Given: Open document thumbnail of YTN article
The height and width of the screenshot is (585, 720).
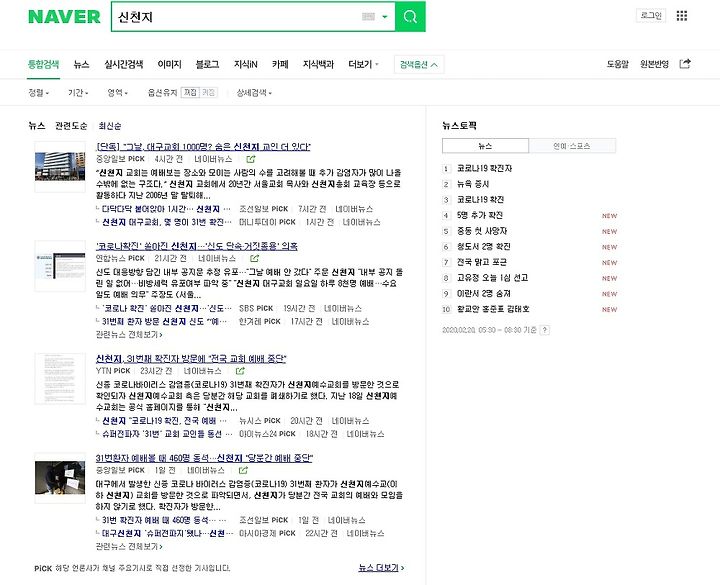Looking at the screenshot, I should (x=60, y=378).
